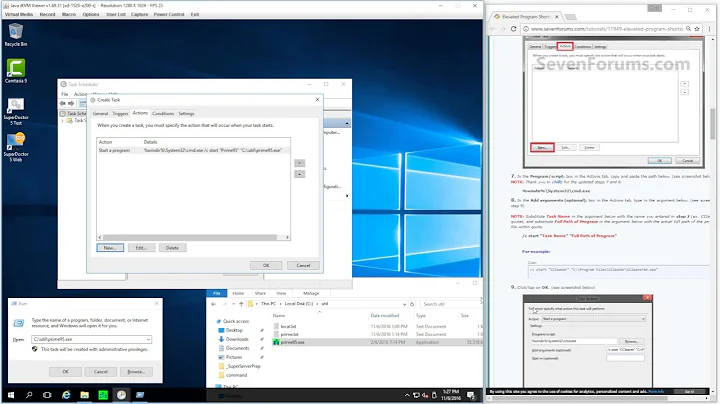This screenshot has width=720, height=404.
Task: Close the Elevated Program Shortcut browser tab
Action: (557, 17)
